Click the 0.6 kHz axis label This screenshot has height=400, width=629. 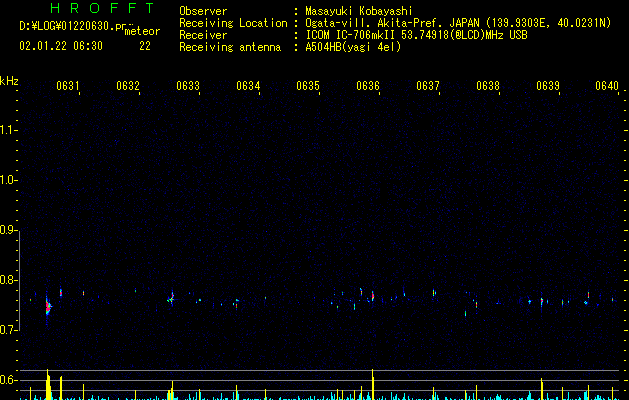coord(8,380)
